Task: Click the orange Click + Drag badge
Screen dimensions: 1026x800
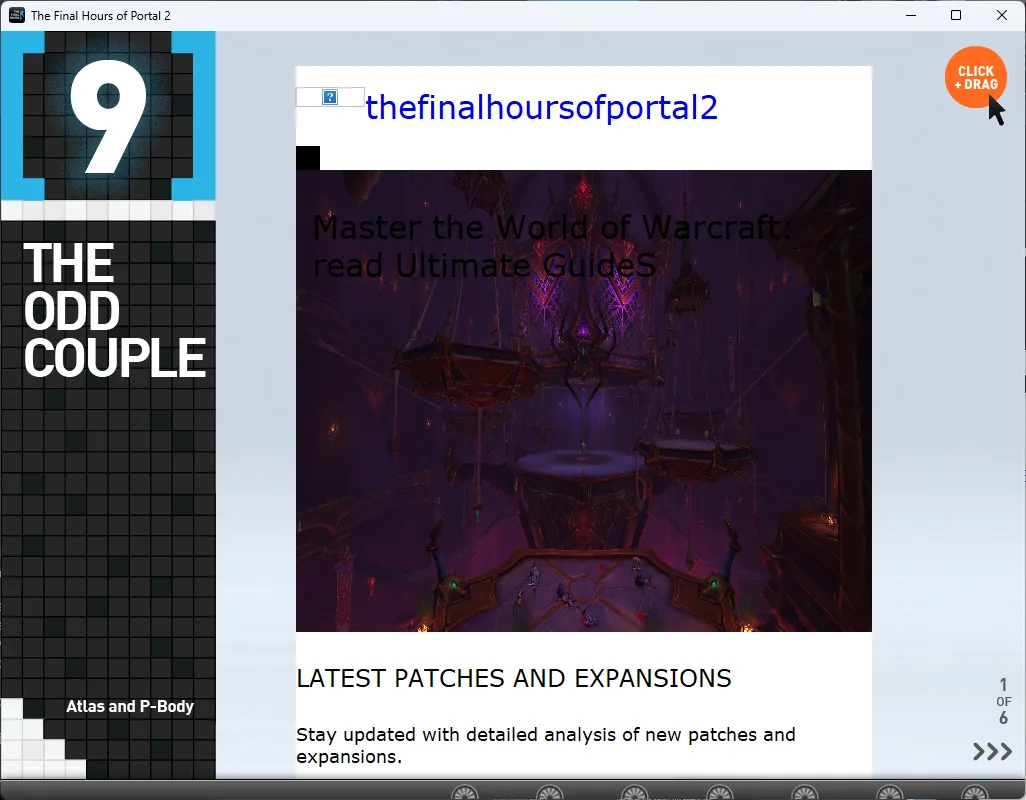Action: pyautogui.click(x=976, y=77)
